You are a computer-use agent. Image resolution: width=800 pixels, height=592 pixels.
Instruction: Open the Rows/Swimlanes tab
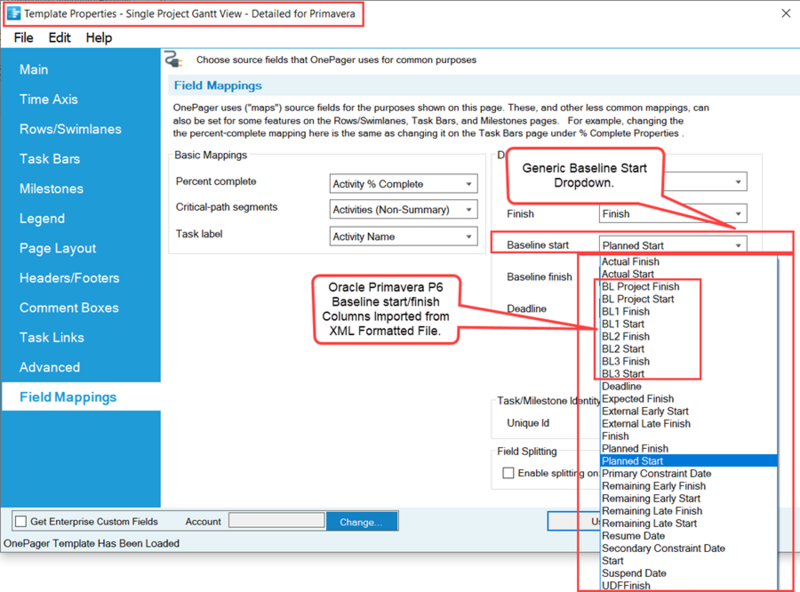pos(70,129)
